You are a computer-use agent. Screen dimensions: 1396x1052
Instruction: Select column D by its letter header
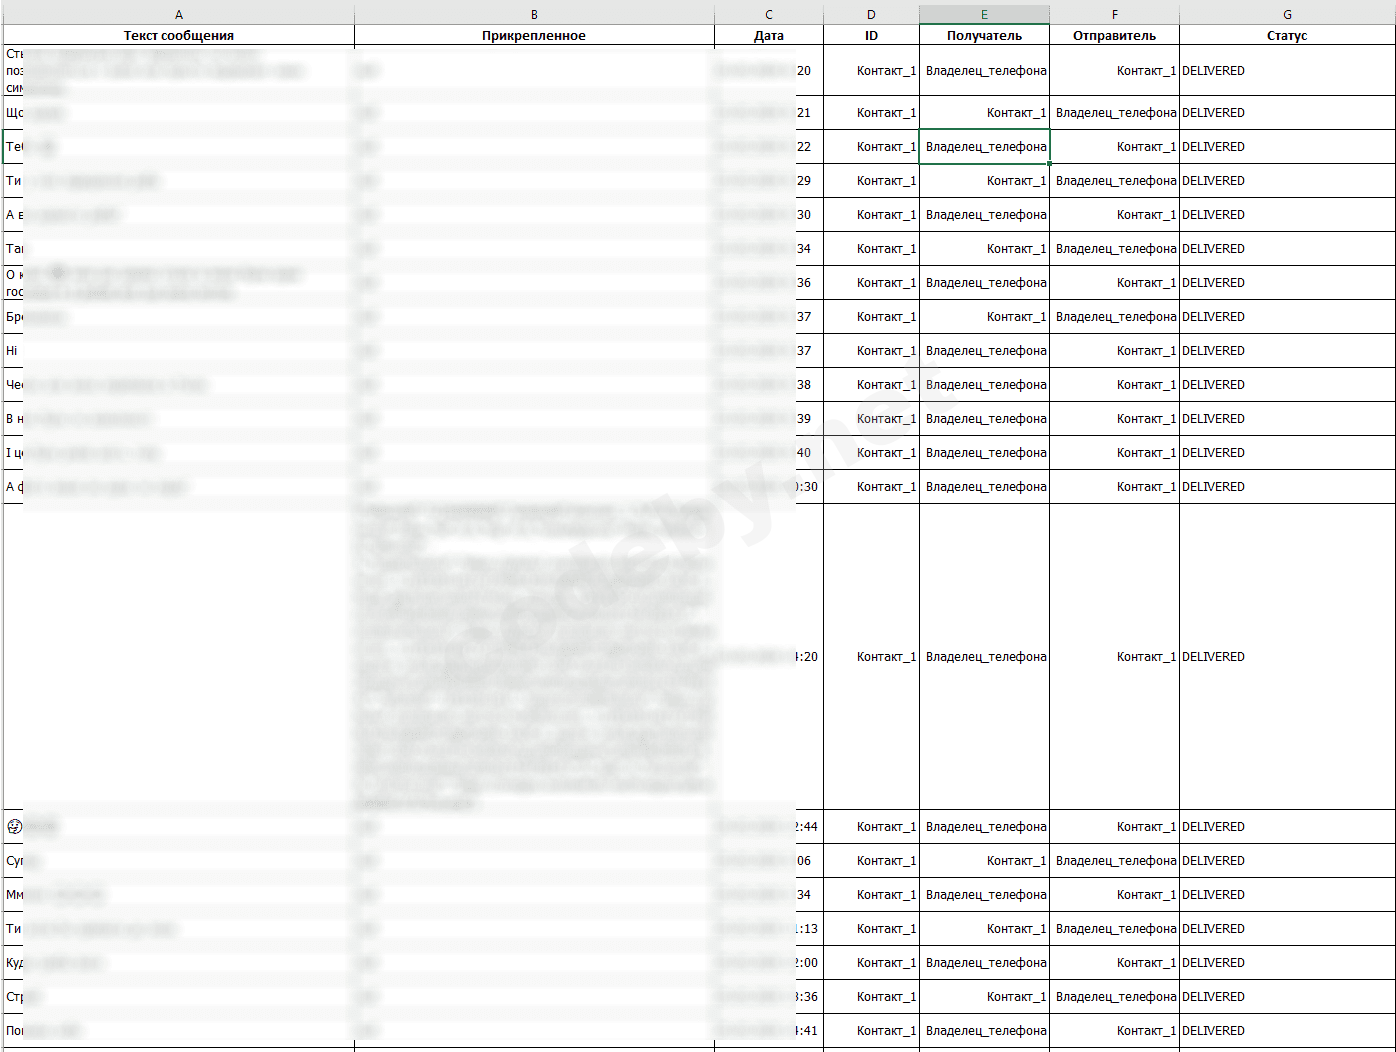(x=871, y=14)
